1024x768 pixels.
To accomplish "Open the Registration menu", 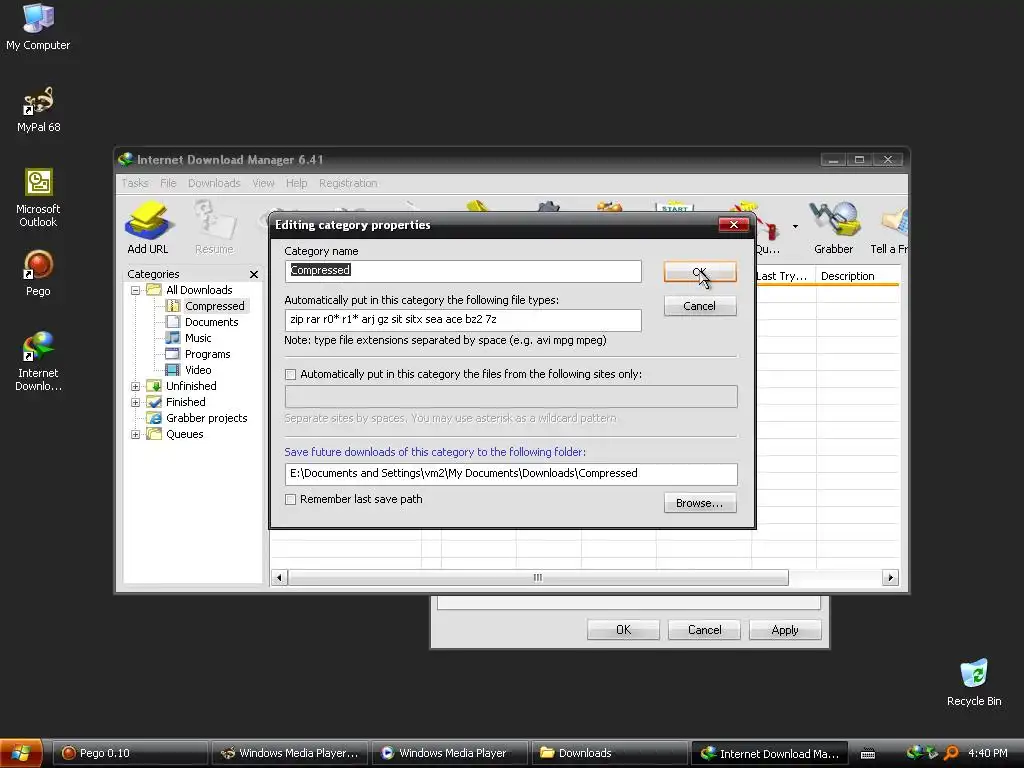I will (348, 183).
